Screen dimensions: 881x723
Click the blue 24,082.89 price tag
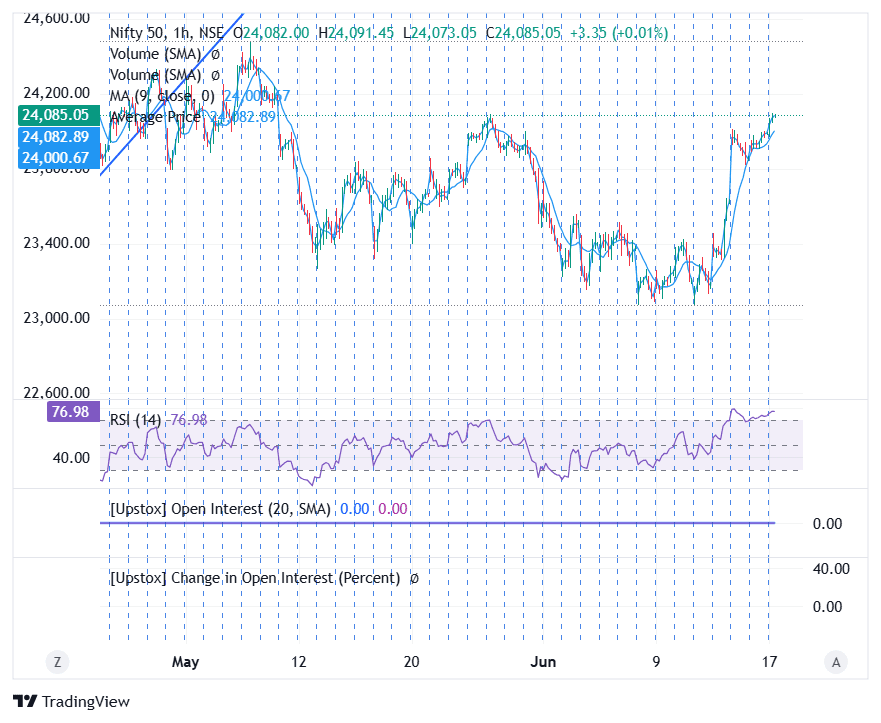[59, 137]
